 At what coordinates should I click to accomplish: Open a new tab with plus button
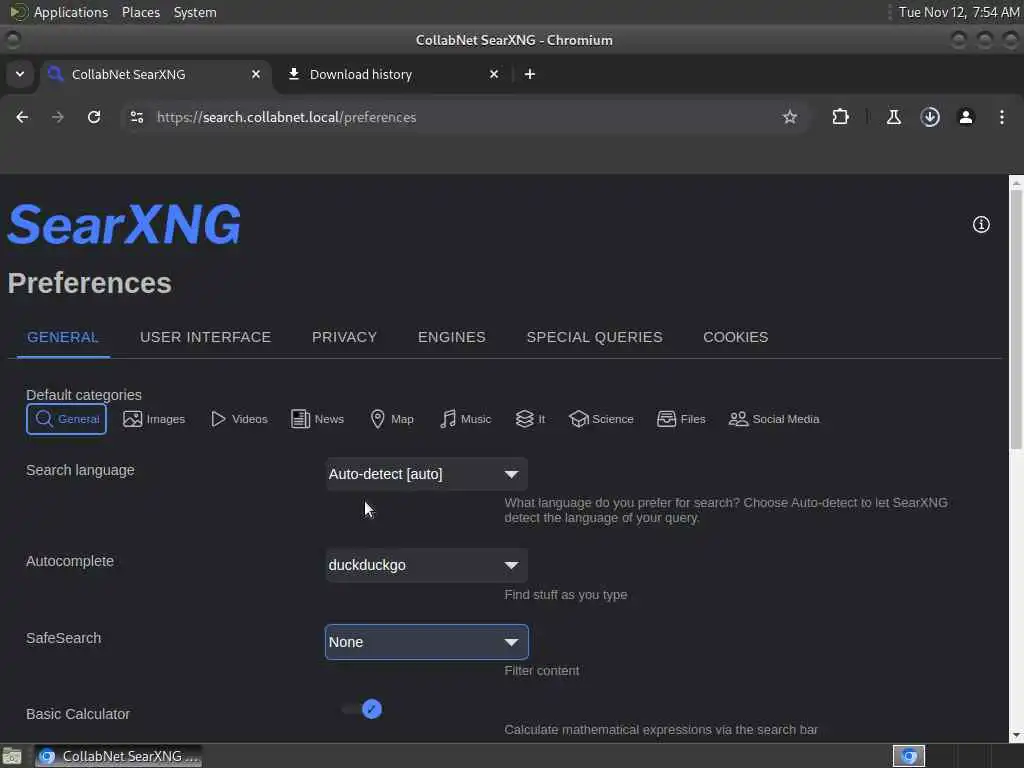tap(530, 74)
